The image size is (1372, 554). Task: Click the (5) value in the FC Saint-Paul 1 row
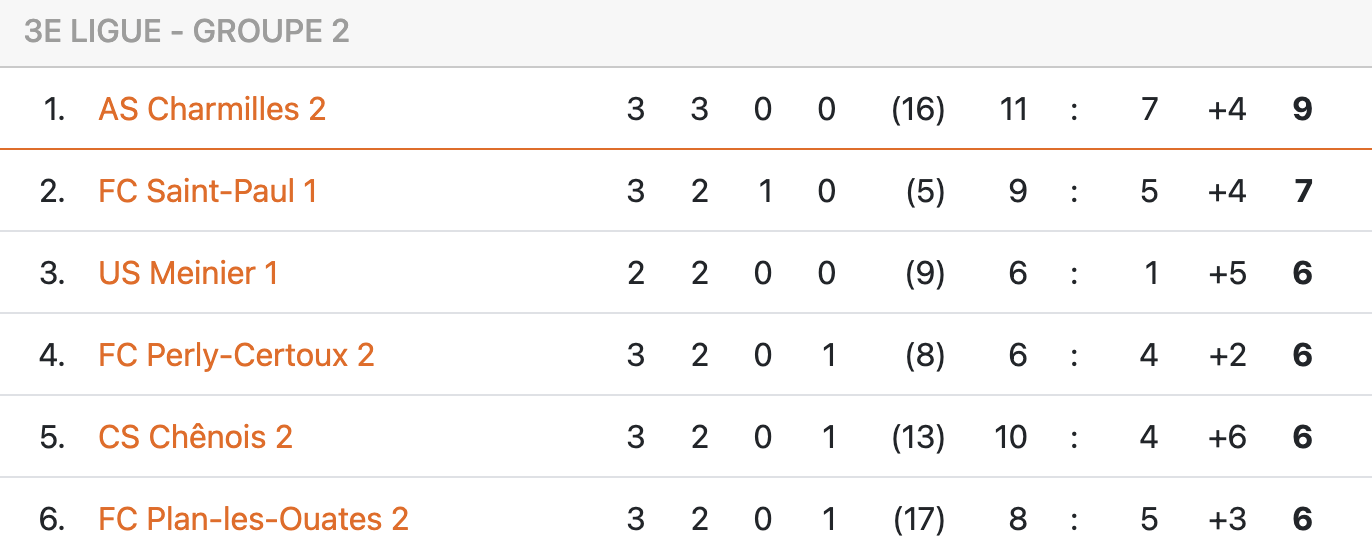925,191
